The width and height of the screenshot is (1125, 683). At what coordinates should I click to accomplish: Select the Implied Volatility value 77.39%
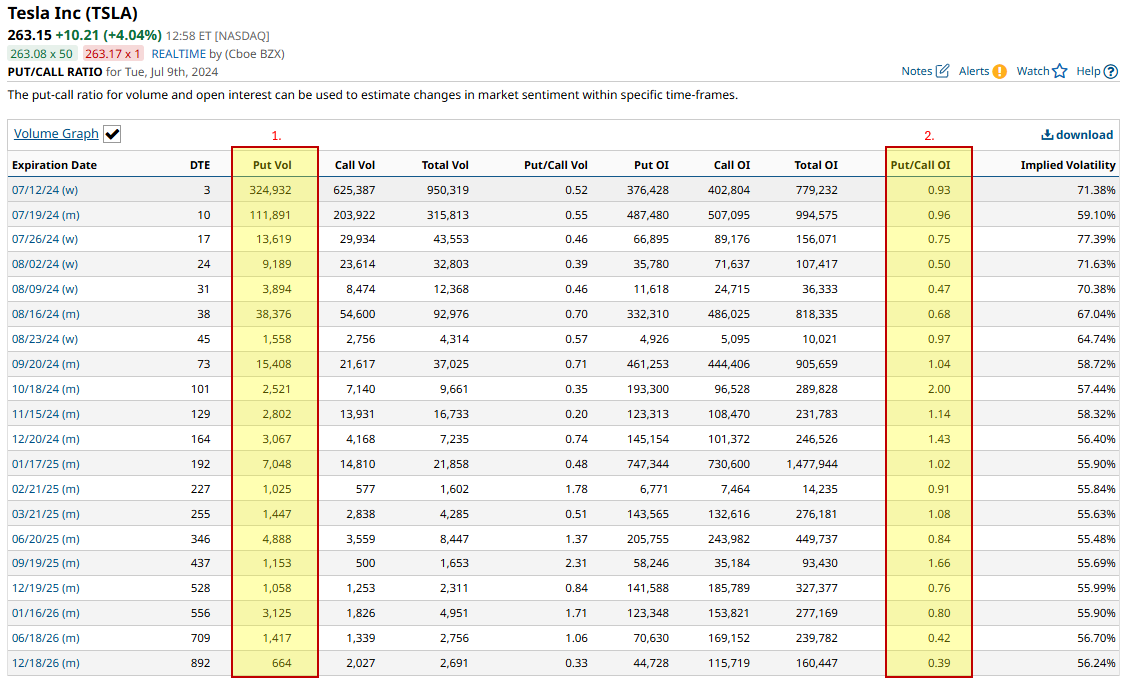[1096, 239]
